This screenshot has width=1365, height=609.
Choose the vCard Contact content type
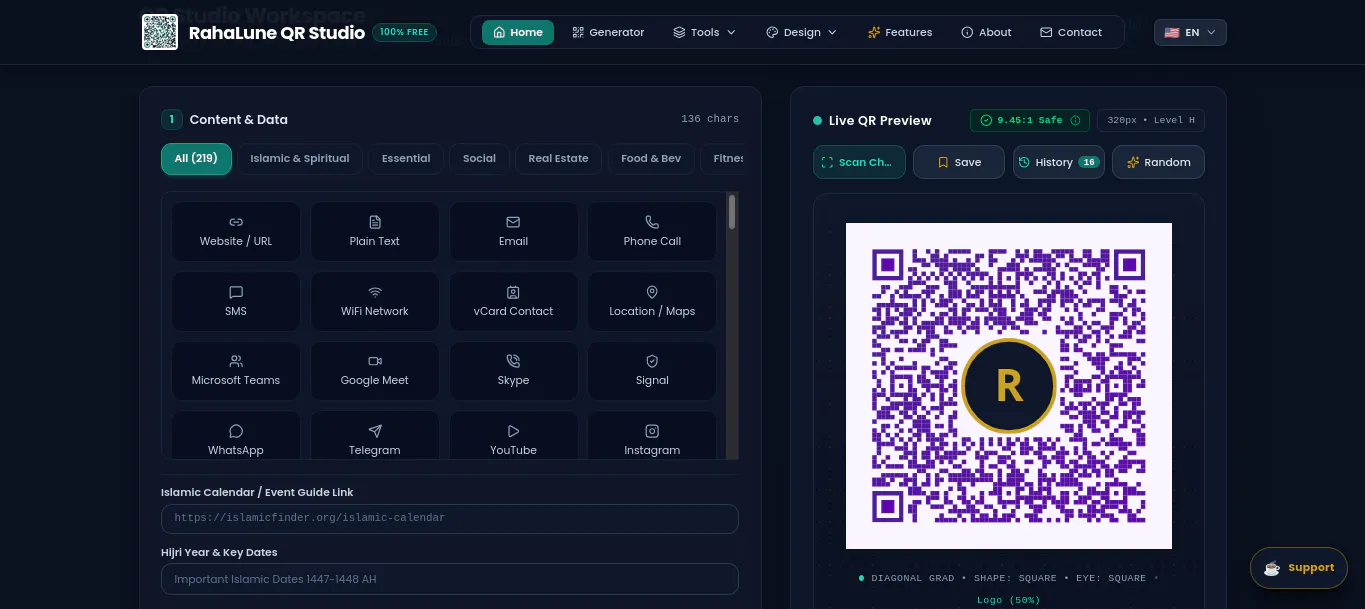tap(513, 301)
